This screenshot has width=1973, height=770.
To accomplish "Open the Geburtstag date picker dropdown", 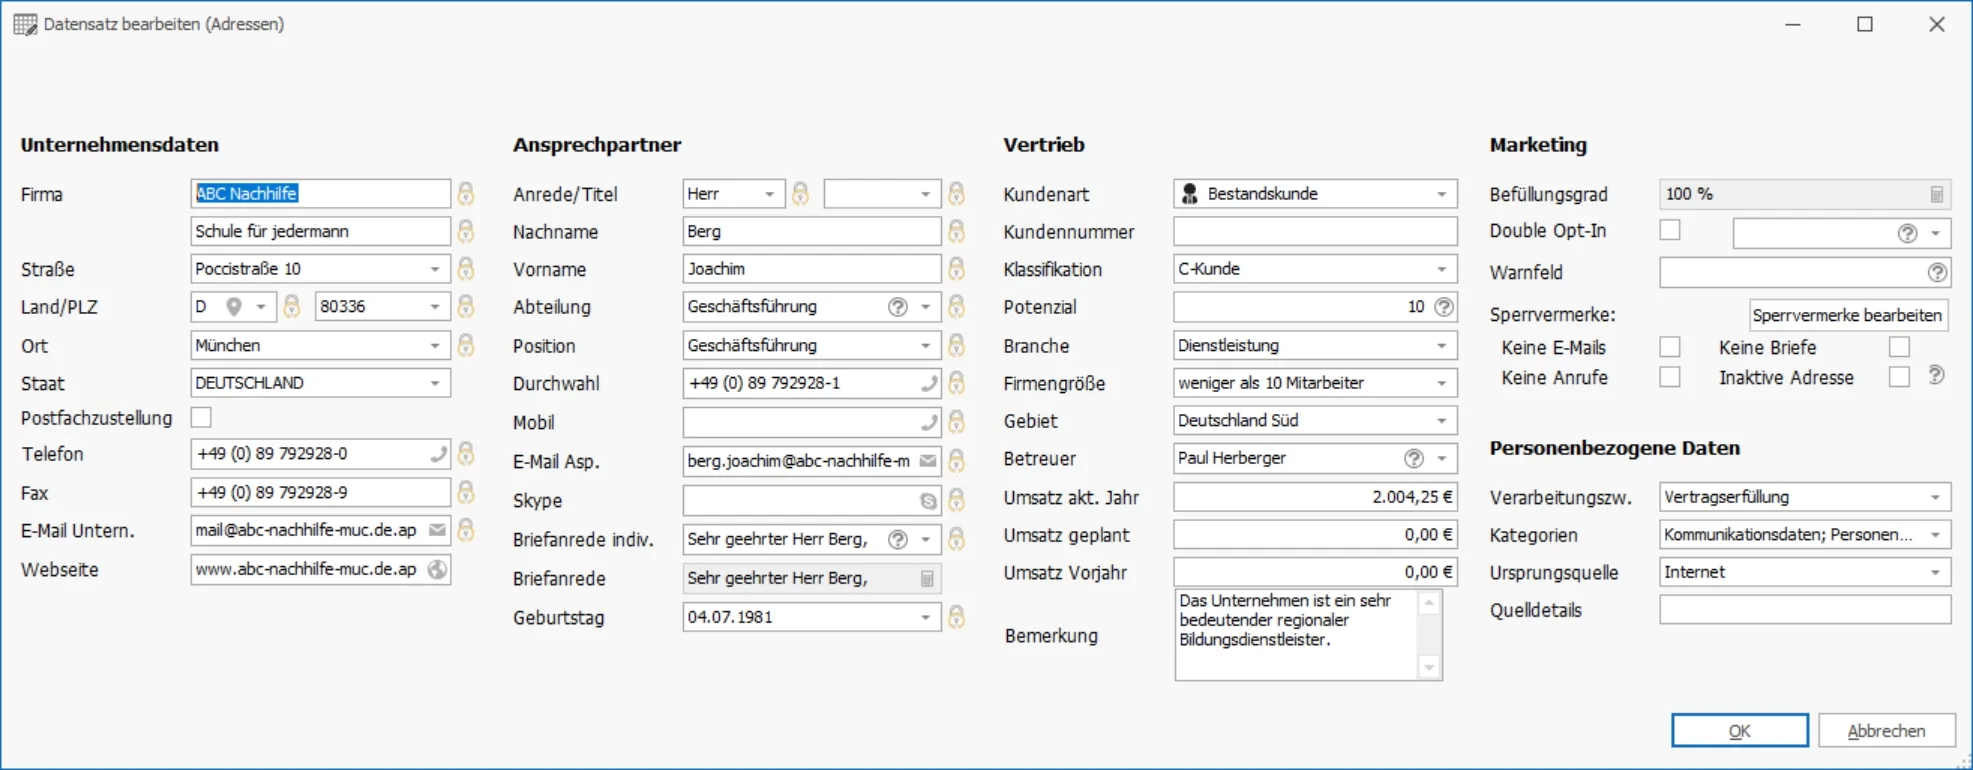I will (925, 617).
